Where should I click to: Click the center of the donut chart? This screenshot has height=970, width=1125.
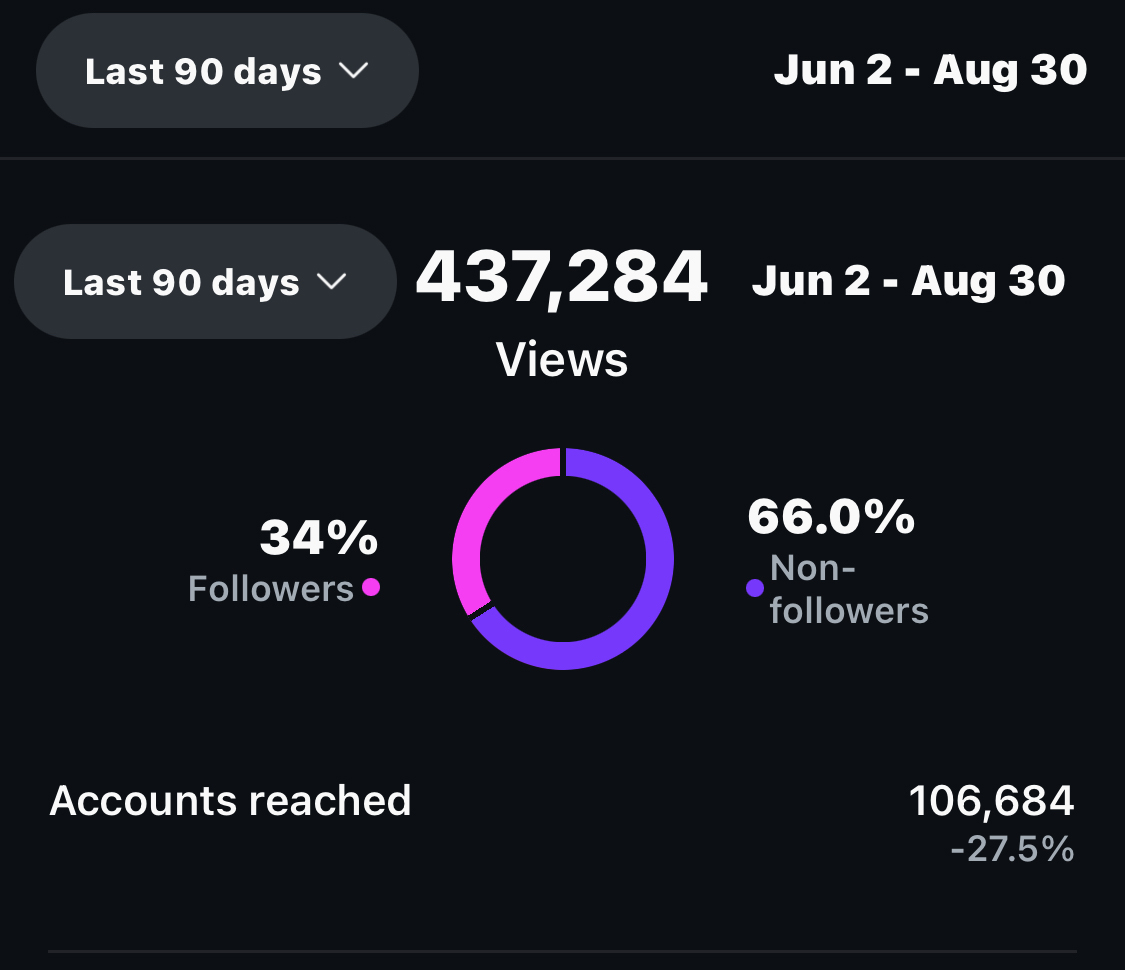[563, 558]
